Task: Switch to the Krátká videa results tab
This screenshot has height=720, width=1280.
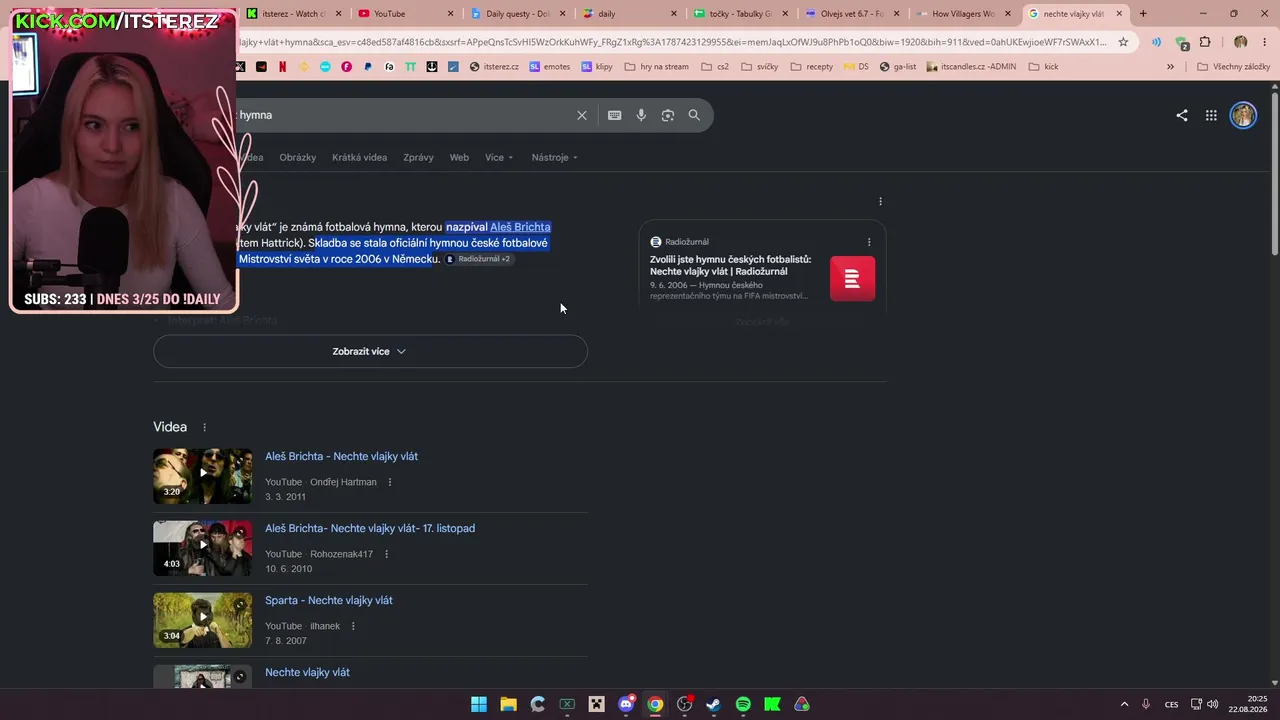Action: [x=360, y=157]
